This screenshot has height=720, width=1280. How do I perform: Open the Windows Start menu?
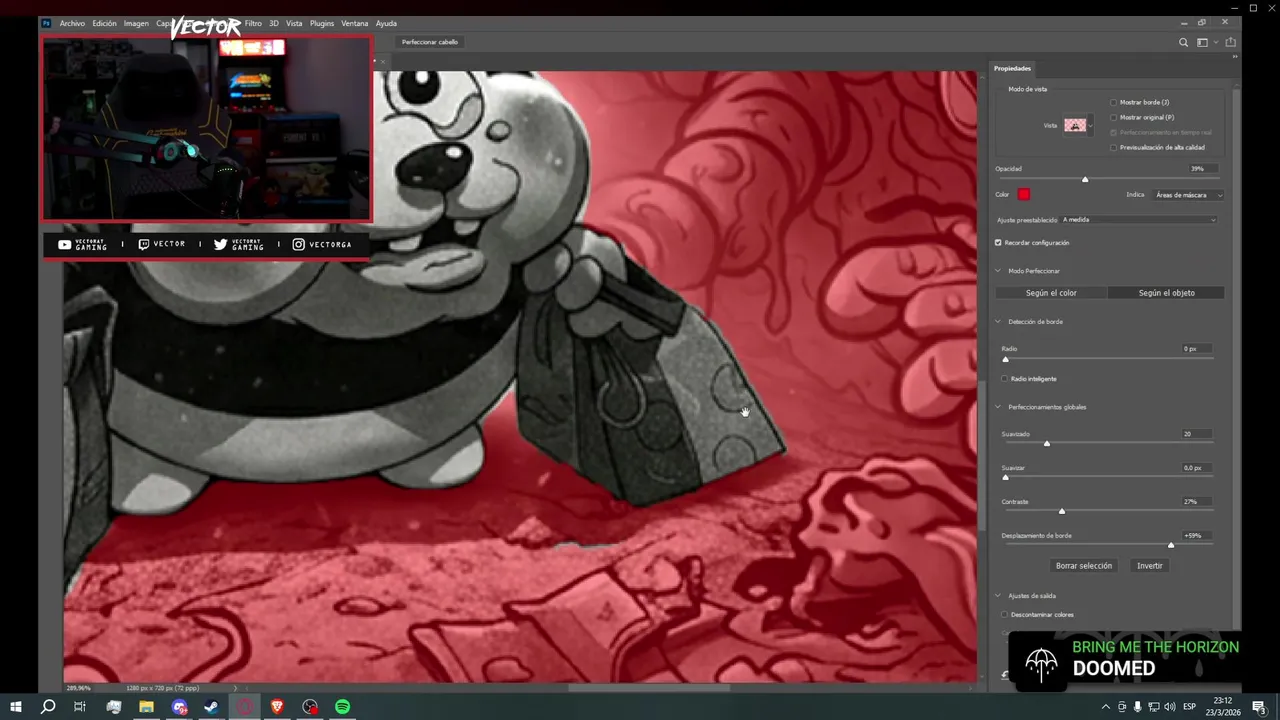tap(16, 707)
